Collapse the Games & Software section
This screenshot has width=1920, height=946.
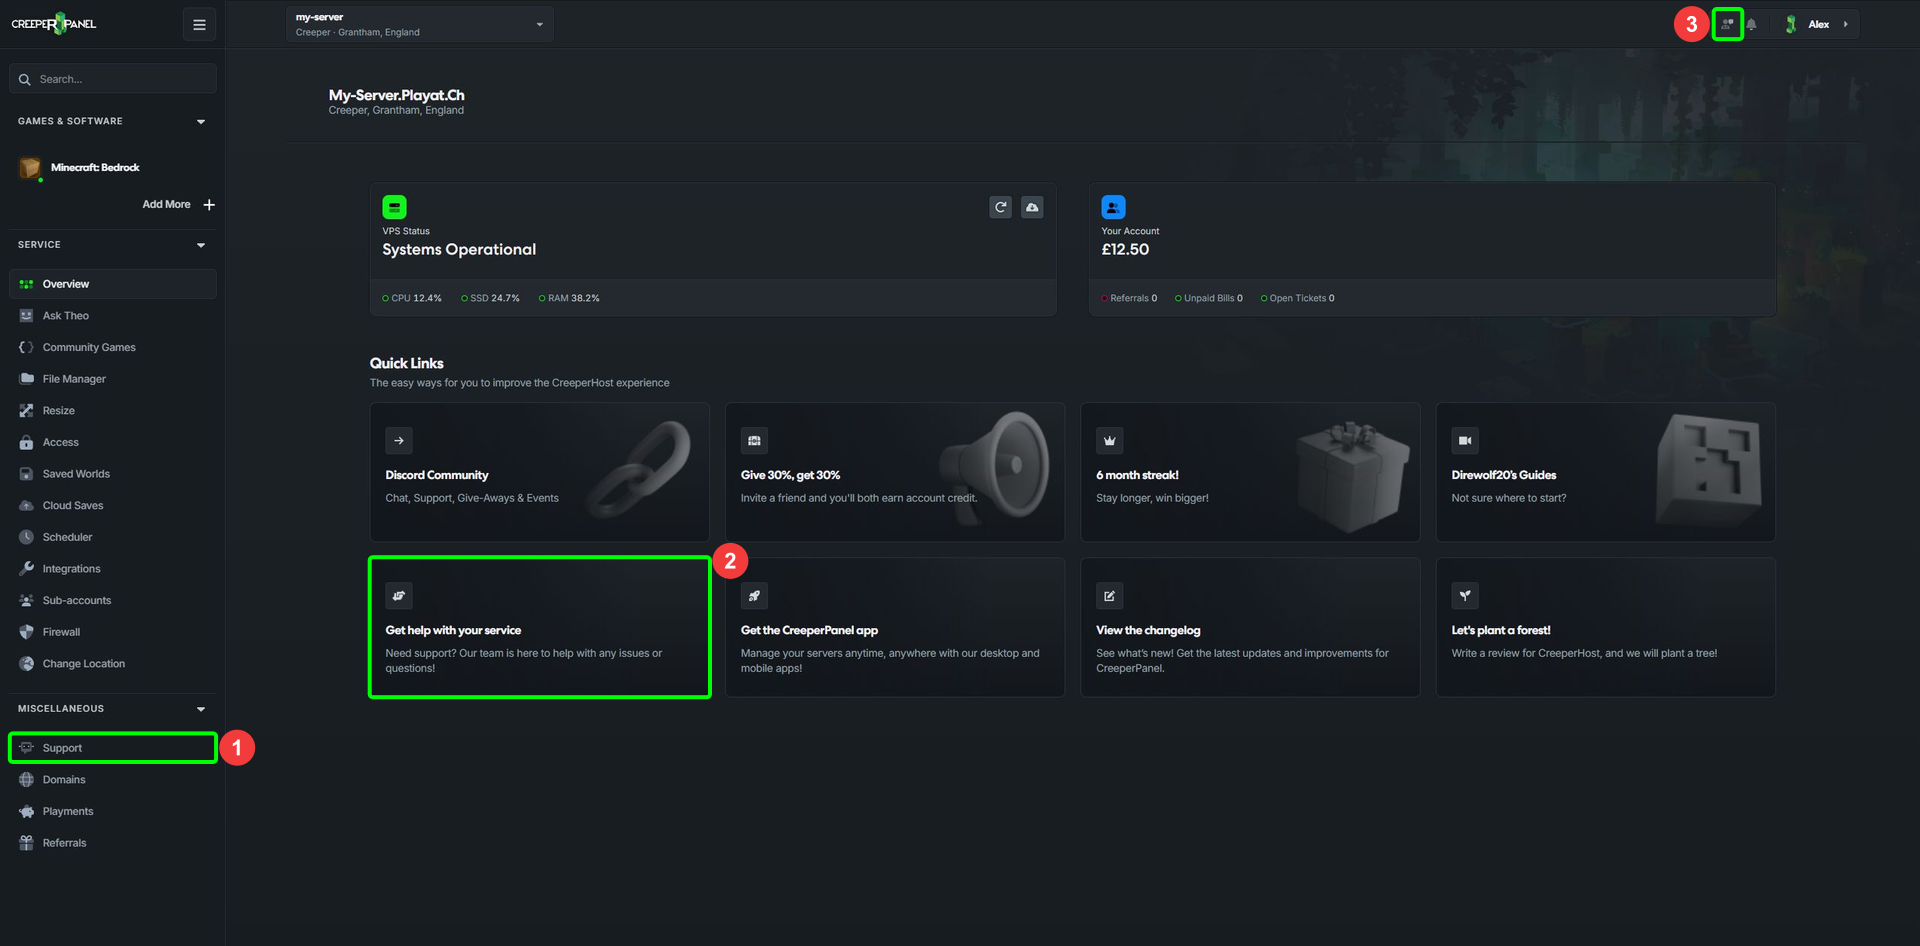coord(201,122)
